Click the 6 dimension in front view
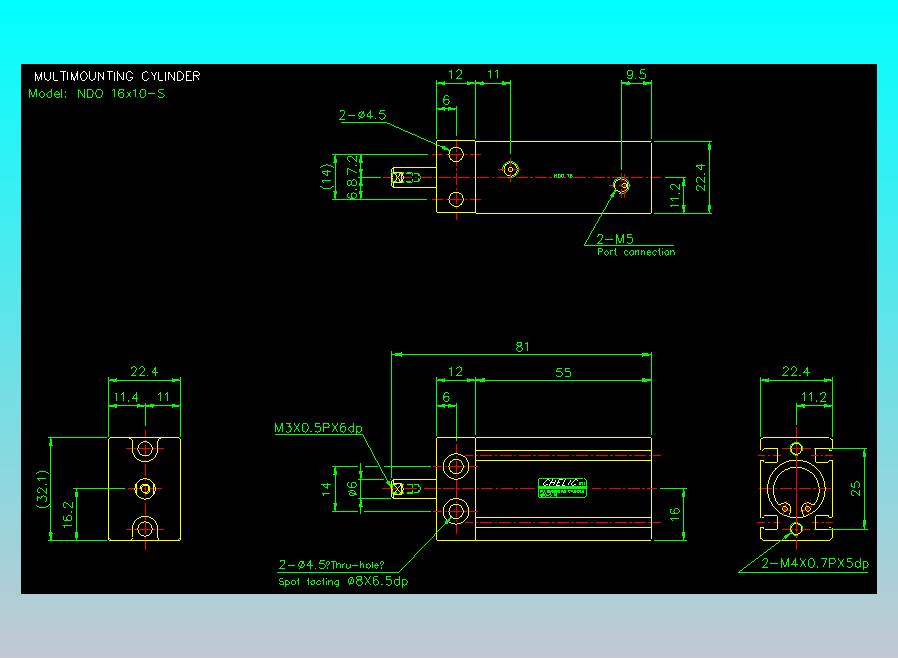This screenshot has height=658, width=898. tap(446, 397)
